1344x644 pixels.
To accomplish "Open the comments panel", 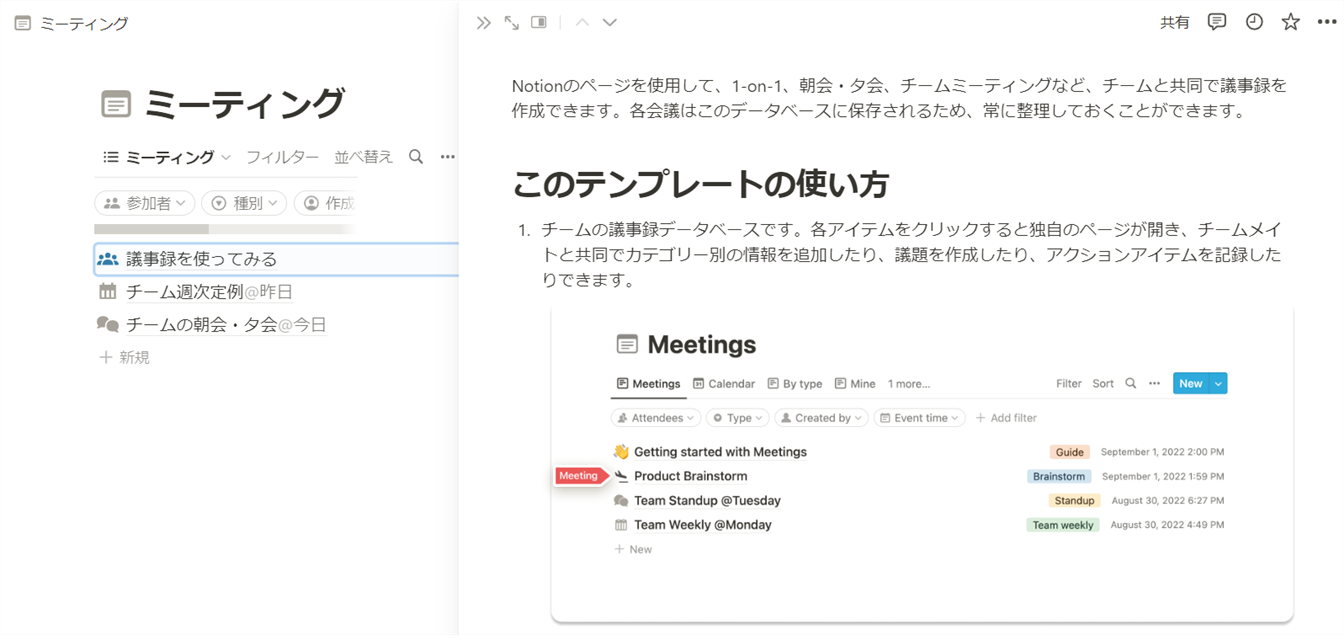I will coord(1216,22).
